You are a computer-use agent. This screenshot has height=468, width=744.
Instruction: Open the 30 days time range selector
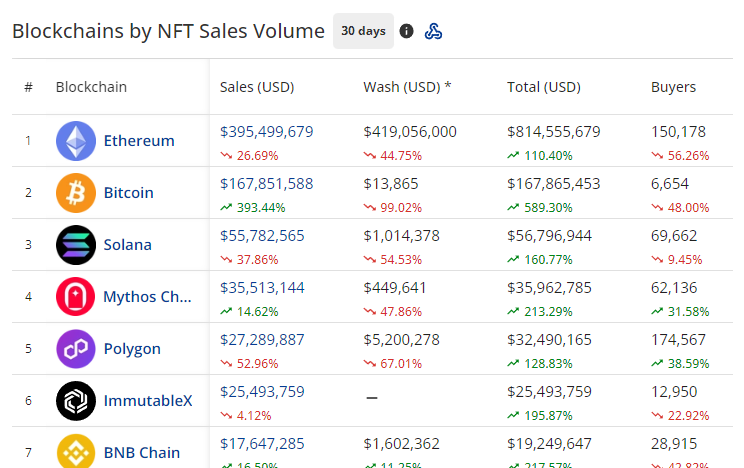(363, 31)
